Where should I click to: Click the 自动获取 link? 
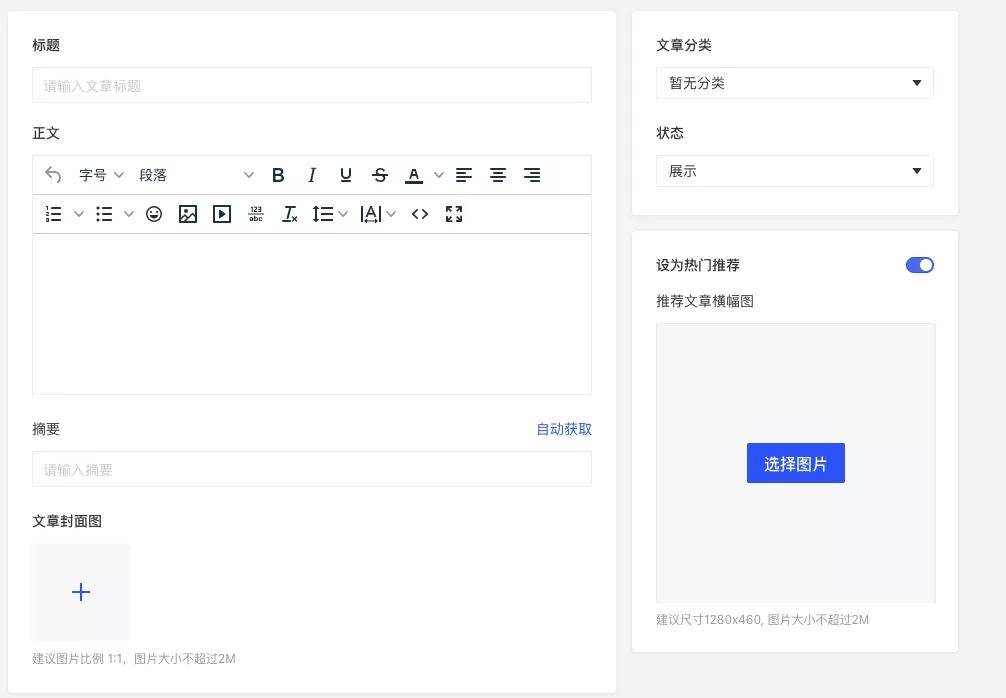pos(564,429)
